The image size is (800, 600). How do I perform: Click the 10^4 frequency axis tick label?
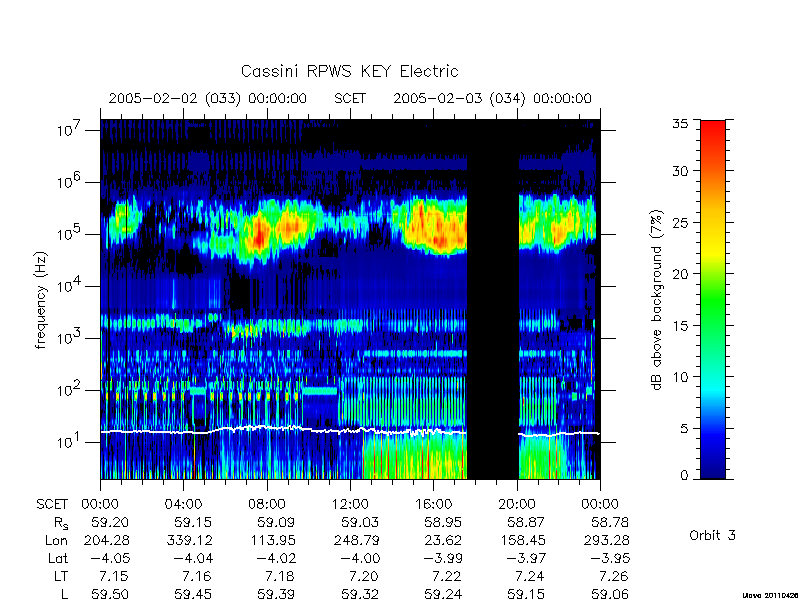[x=70, y=286]
